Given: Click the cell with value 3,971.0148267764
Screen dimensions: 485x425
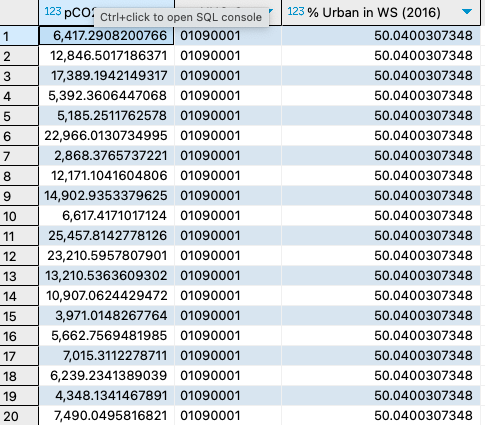Looking at the screenshot, I should tap(106, 316).
